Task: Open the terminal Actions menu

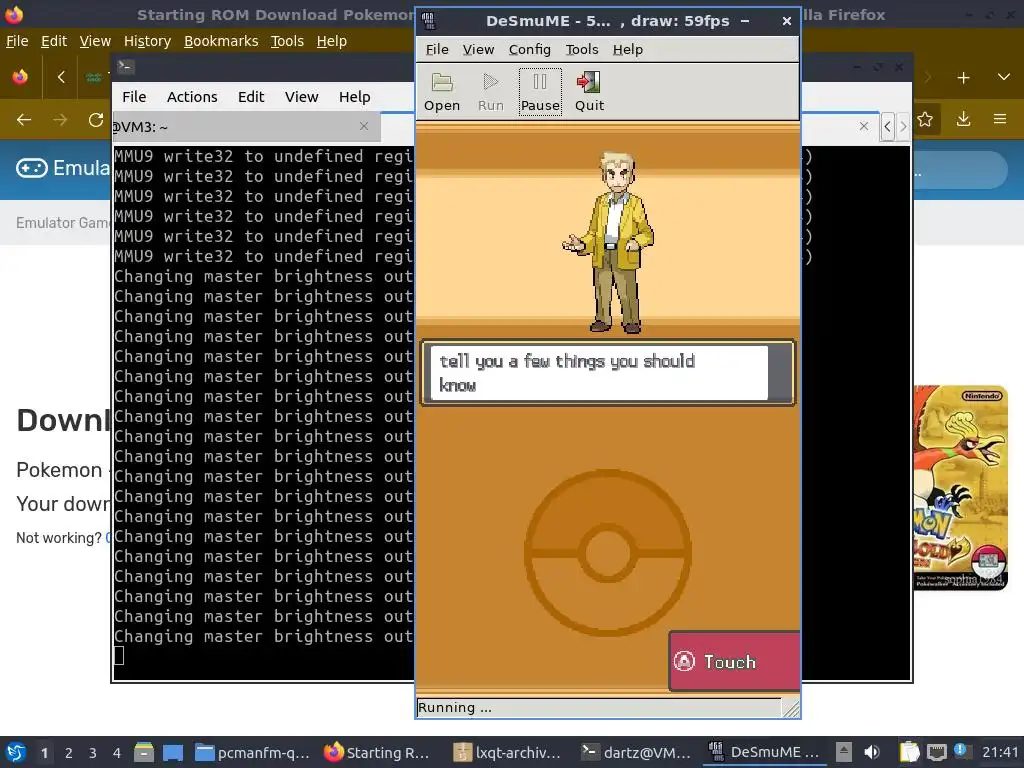Action: 192,97
